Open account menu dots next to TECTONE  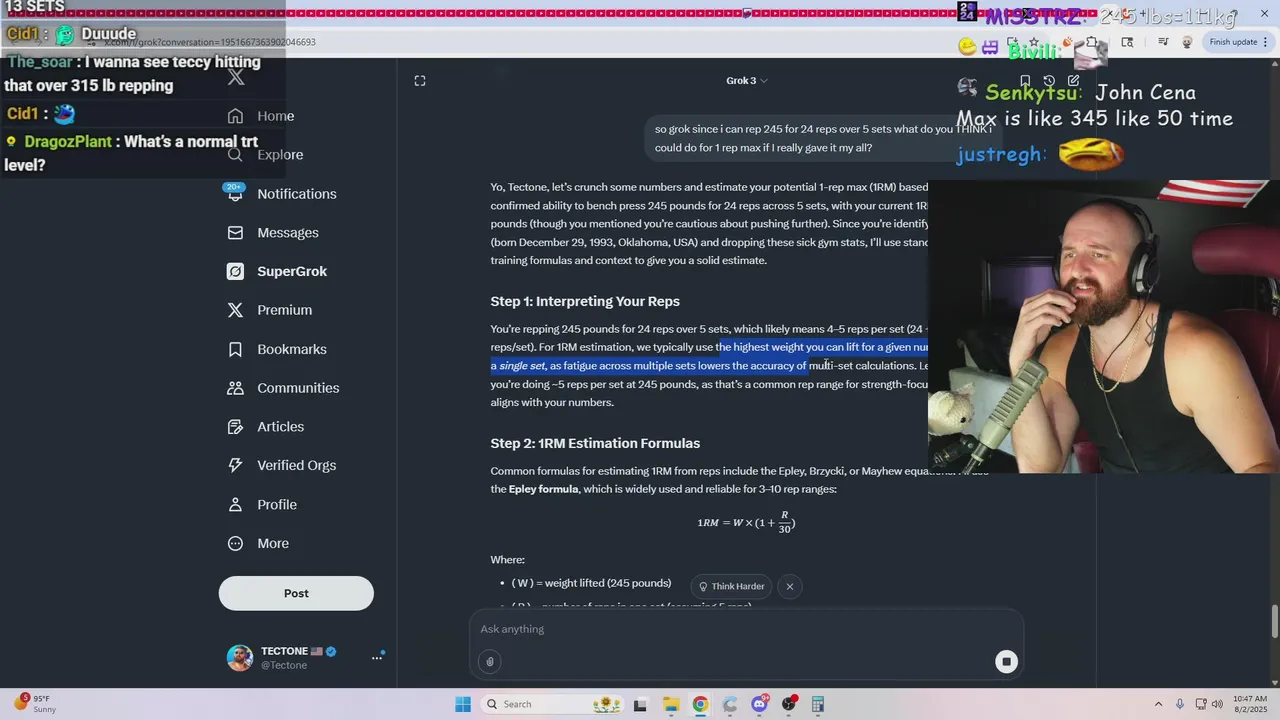(377, 657)
